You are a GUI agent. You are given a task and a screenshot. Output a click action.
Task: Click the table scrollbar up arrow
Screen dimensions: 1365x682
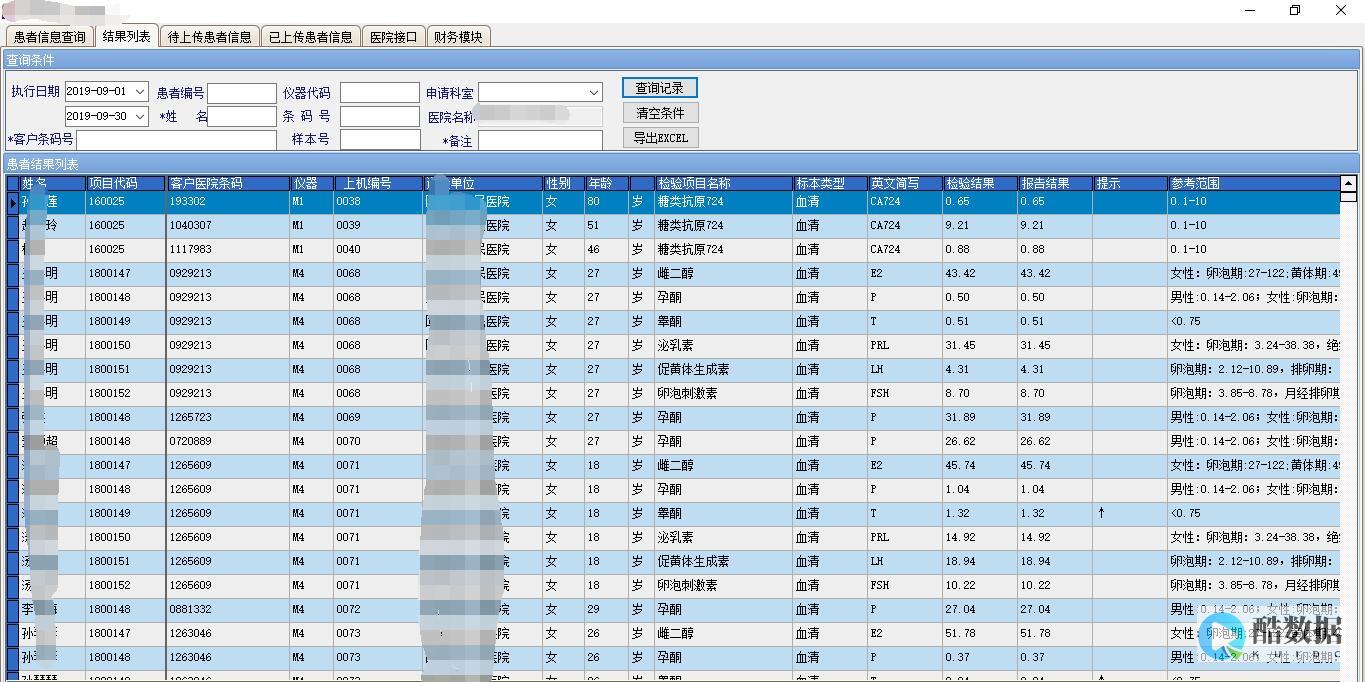click(1348, 183)
